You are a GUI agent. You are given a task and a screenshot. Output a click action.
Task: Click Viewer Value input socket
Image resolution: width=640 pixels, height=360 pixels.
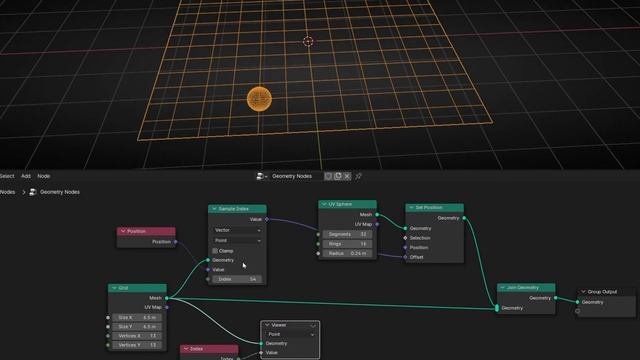pos(261,353)
